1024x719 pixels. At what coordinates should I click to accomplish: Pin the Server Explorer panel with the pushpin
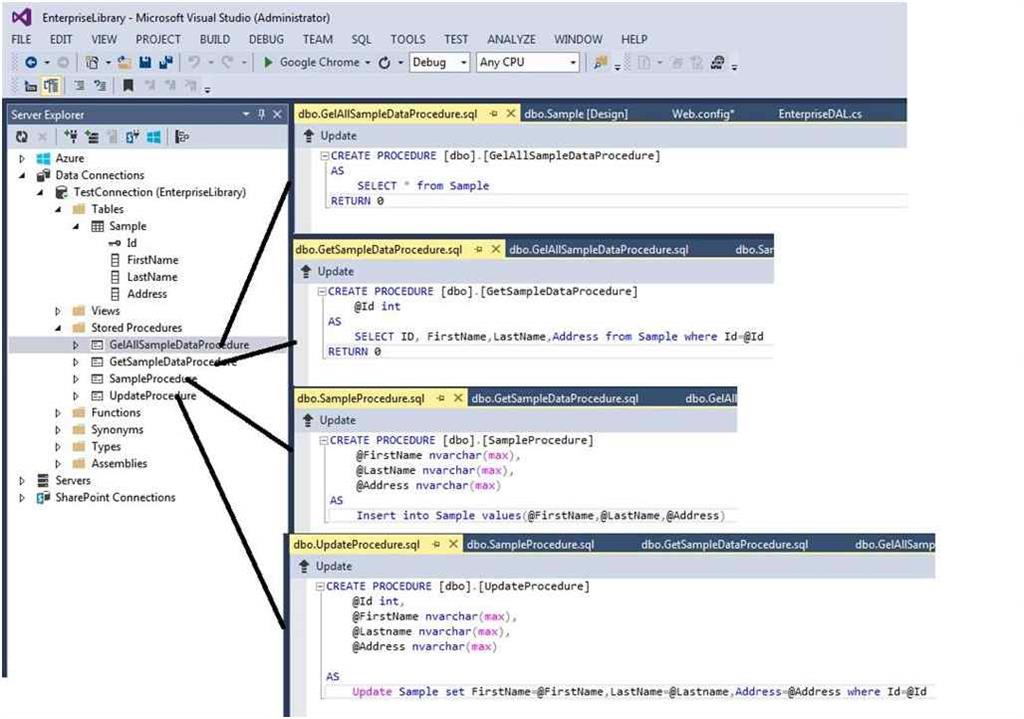261,114
